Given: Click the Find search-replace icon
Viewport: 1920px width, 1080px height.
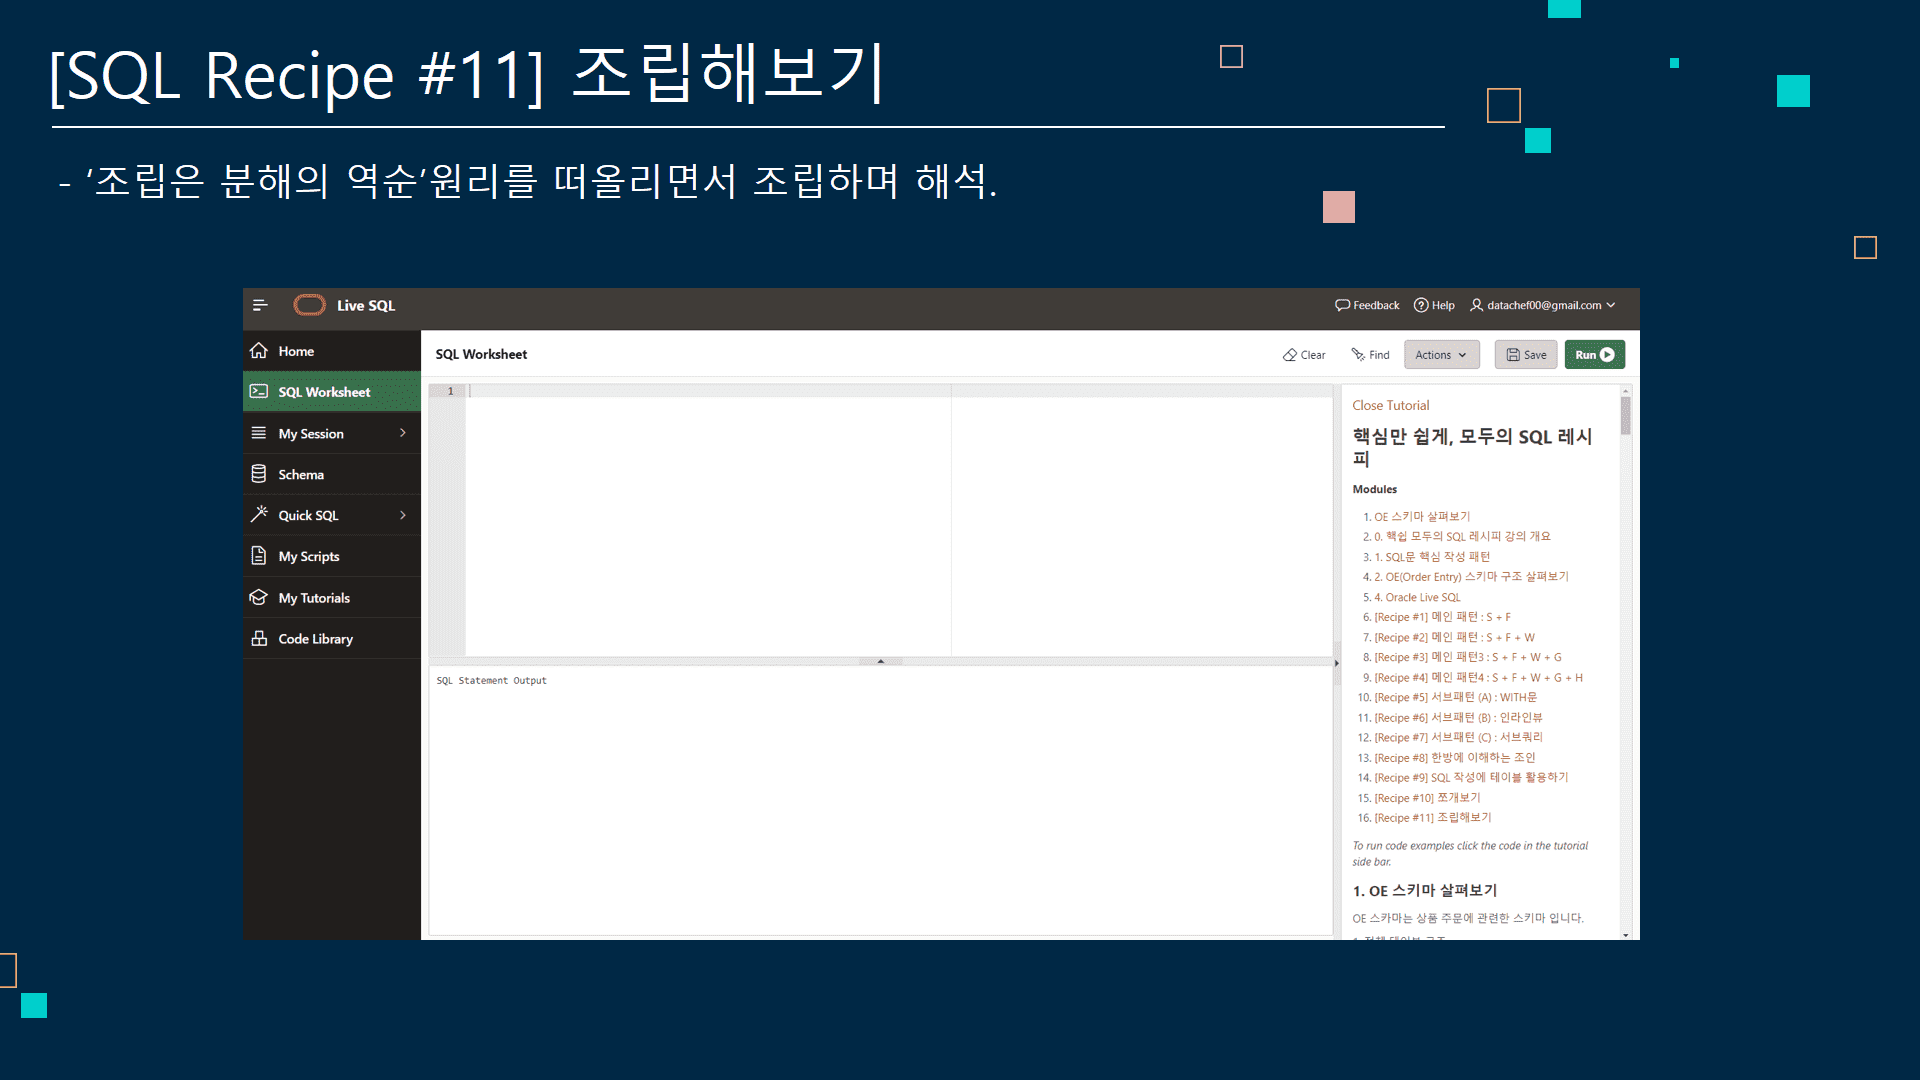Looking at the screenshot, I should tap(1358, 355).
